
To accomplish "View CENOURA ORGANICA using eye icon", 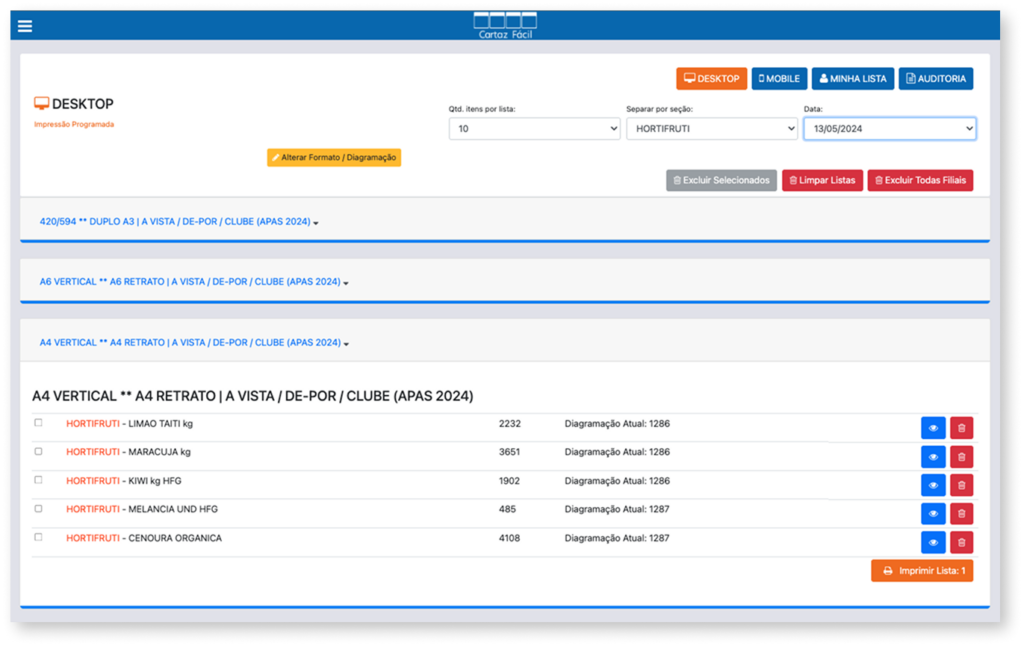I will coord(932,542).
